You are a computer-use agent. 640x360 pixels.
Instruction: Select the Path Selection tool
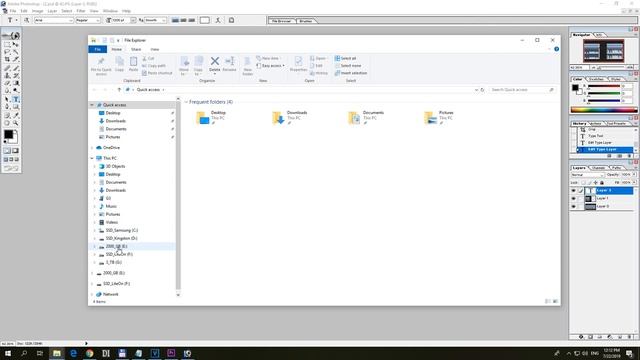[x=7, y=99]
